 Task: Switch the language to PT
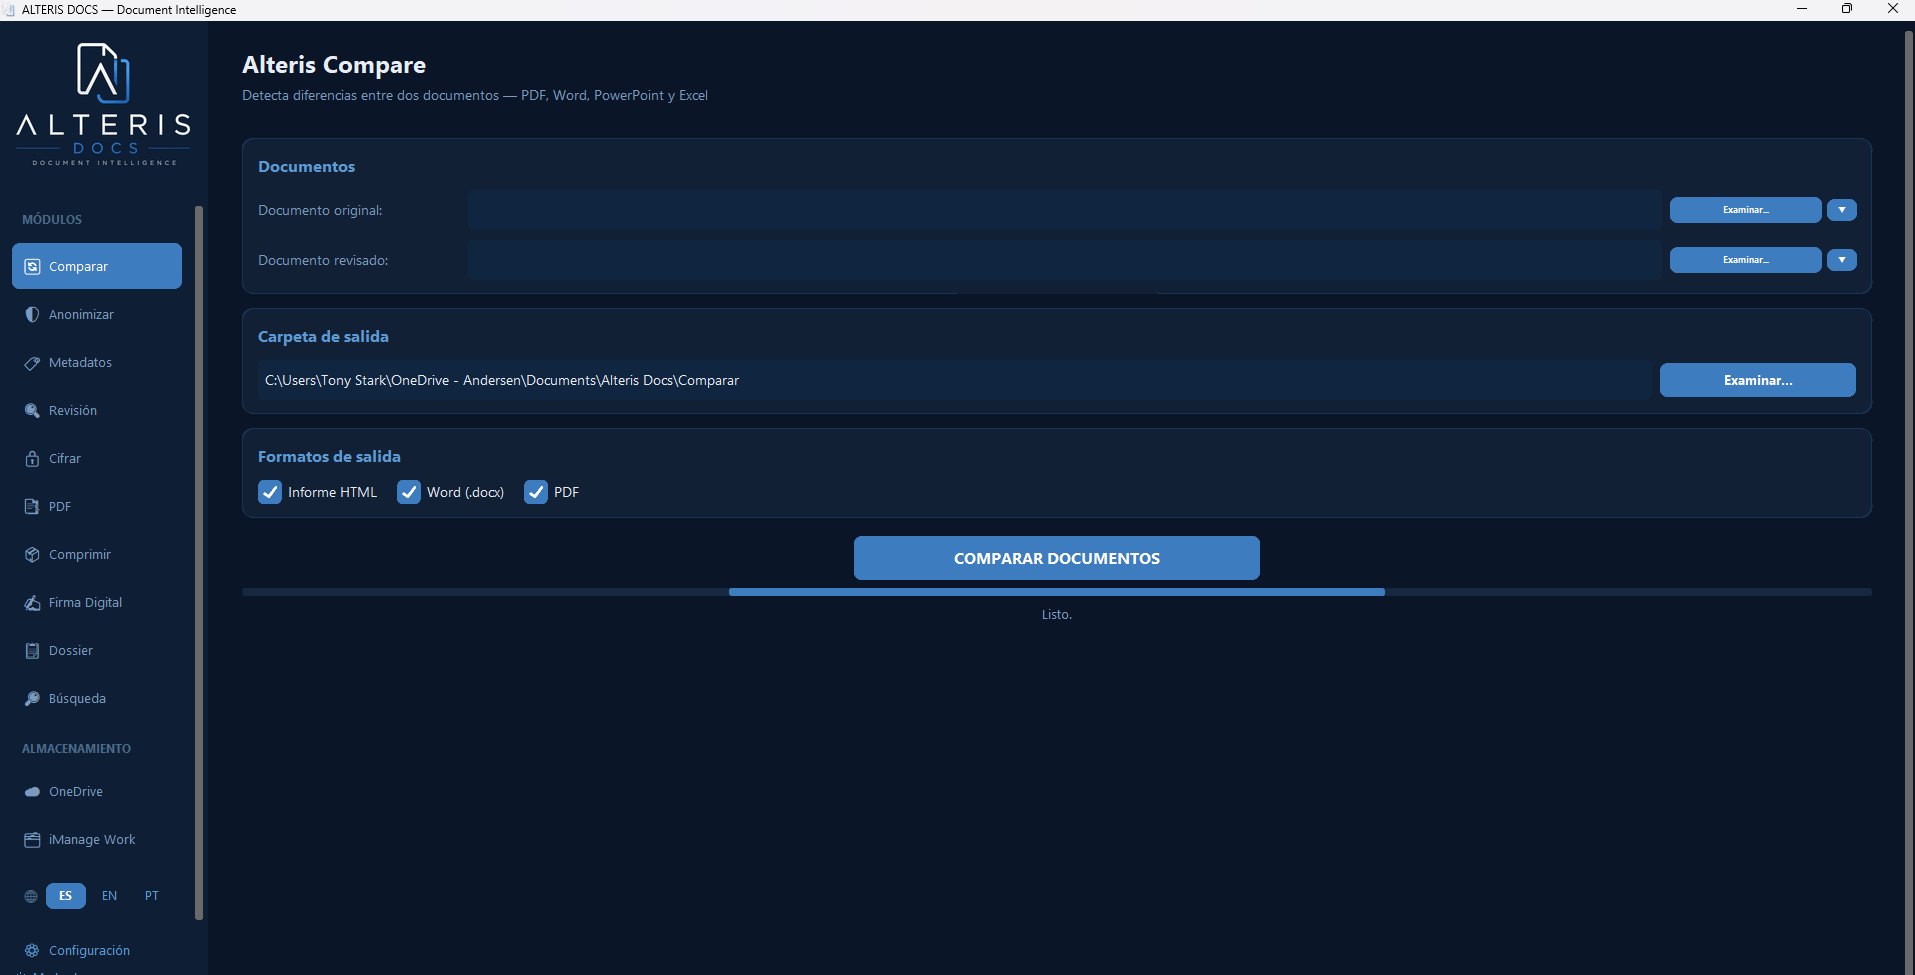[x=152, y=896]
